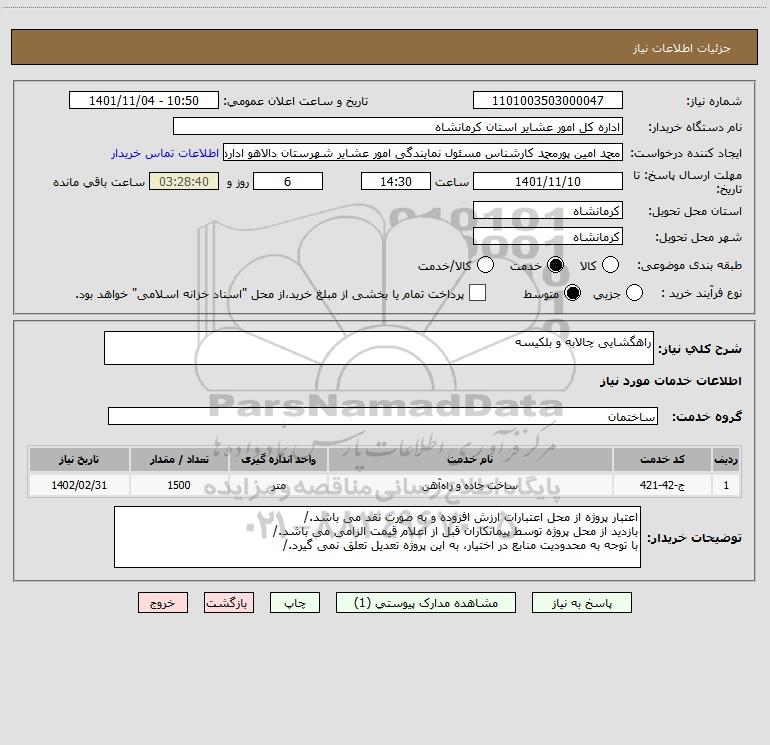Screen dimensions: 770x745
Task: Click the deadline date field 1401/11/10
Action: pyautogui.click(x=548, y=181)
